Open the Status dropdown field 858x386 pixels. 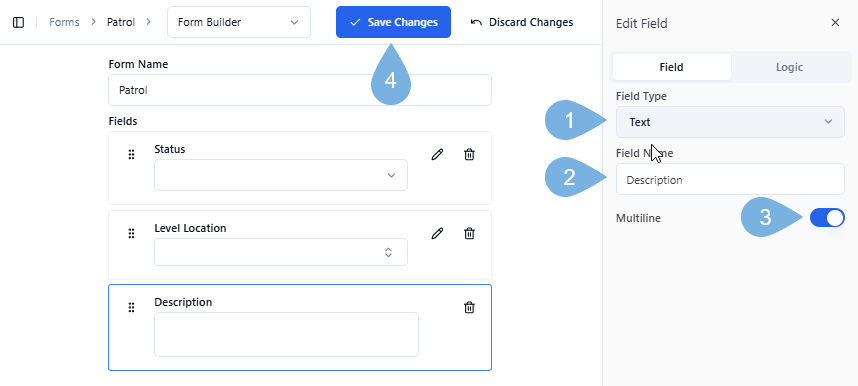(x=281, y=175)
